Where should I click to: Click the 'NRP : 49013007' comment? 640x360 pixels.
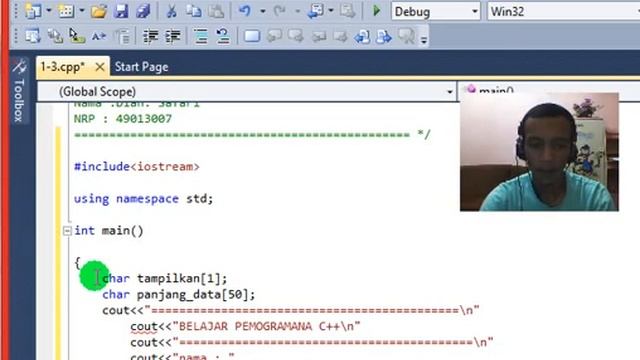[x=123, y=119]
